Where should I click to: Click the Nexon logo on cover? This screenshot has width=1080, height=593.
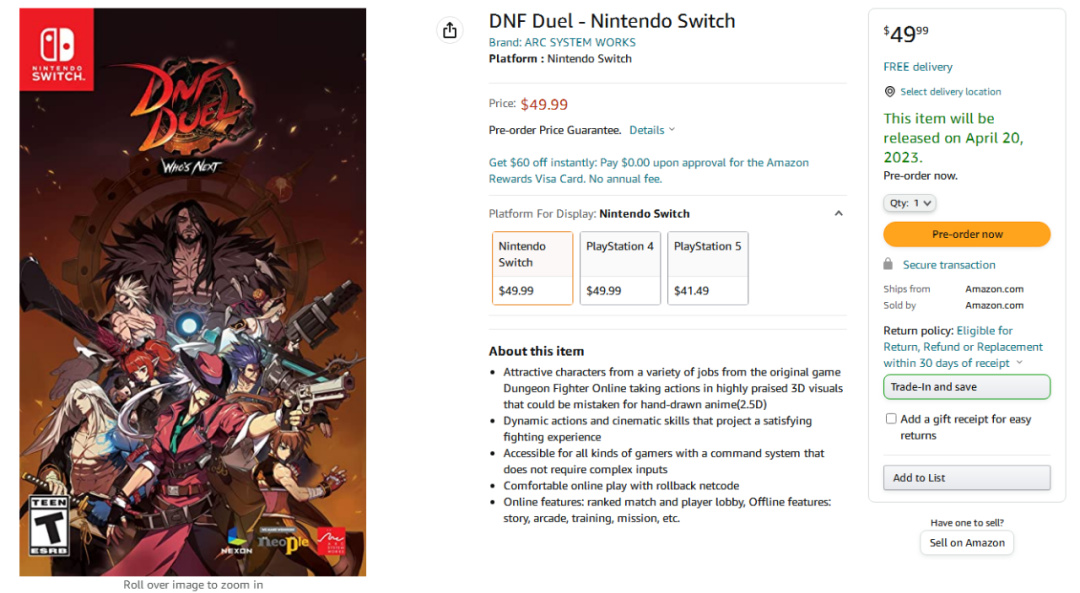(x=237, y=541)
